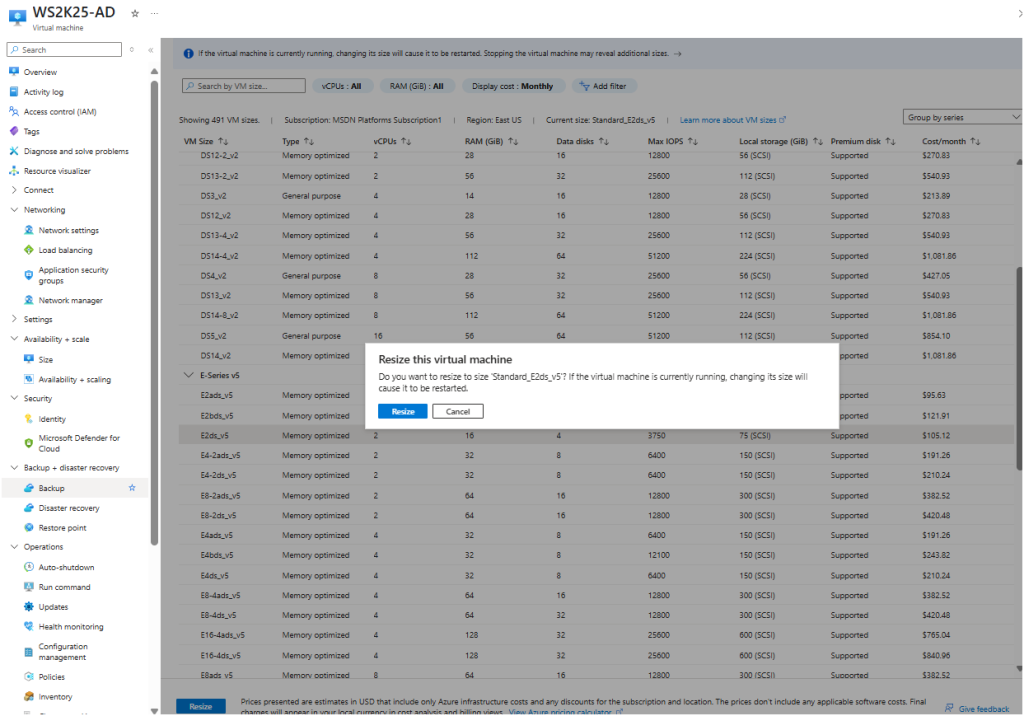Image resolution: width=1024 pixels, height=716 pixels.
Task: Favorite the VM with the star icon
Action: click(135, 13)
